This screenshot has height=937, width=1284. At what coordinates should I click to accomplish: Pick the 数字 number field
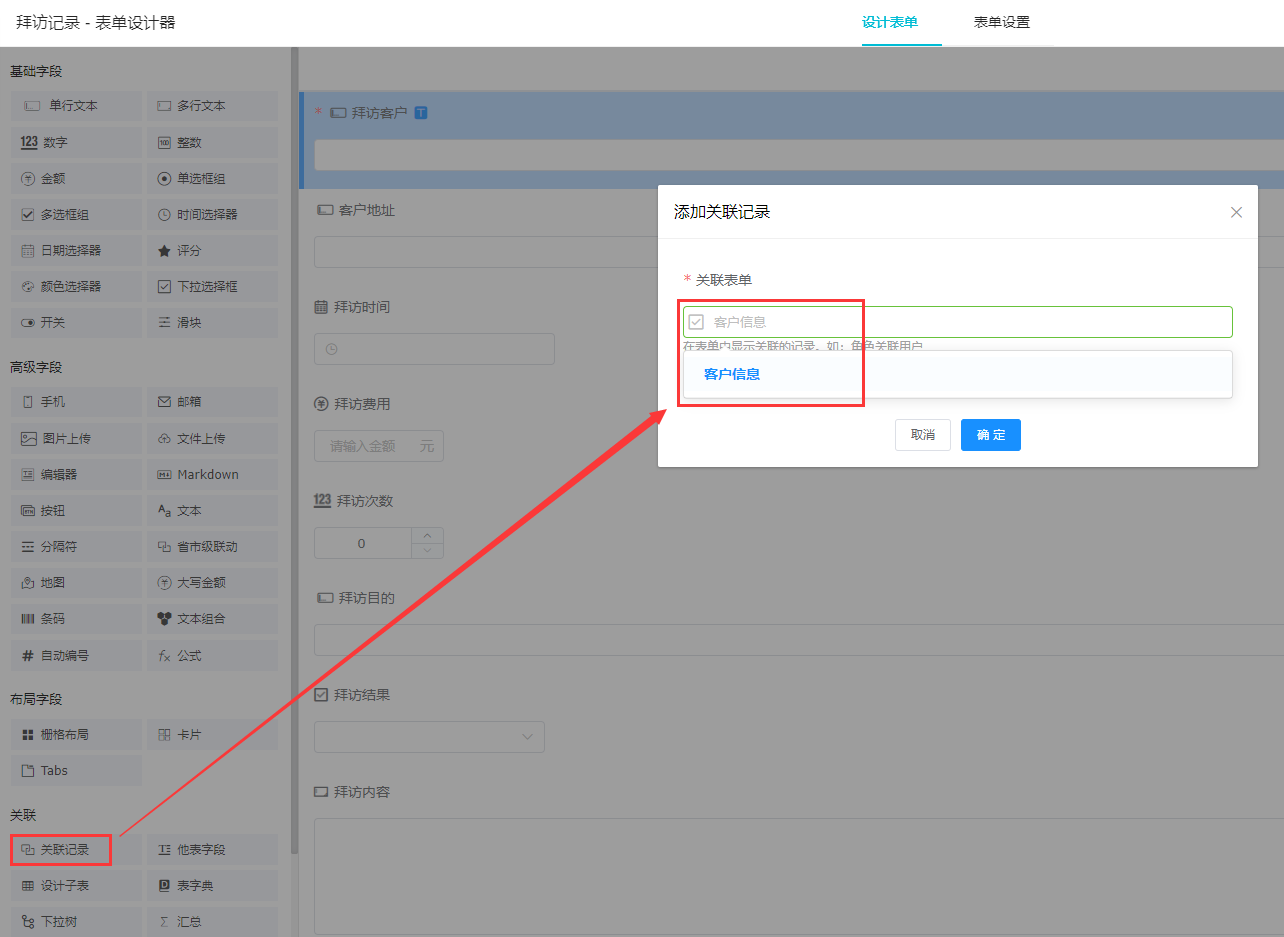(76, 142)
